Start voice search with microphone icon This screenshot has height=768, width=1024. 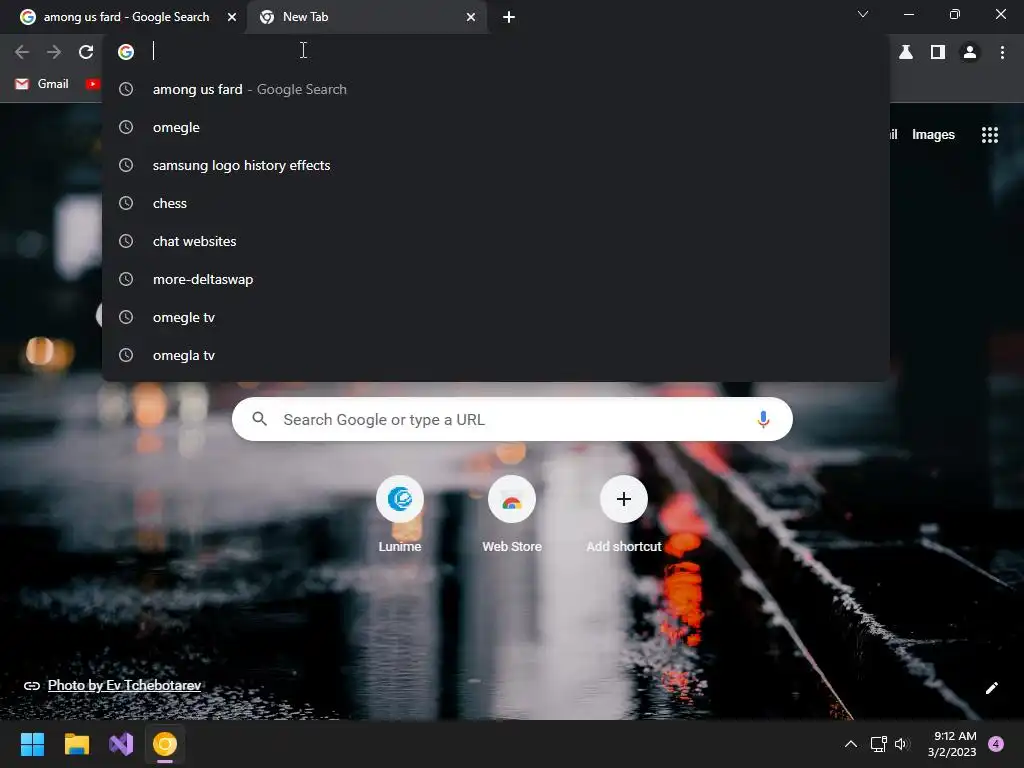click(x=763, y=419)
